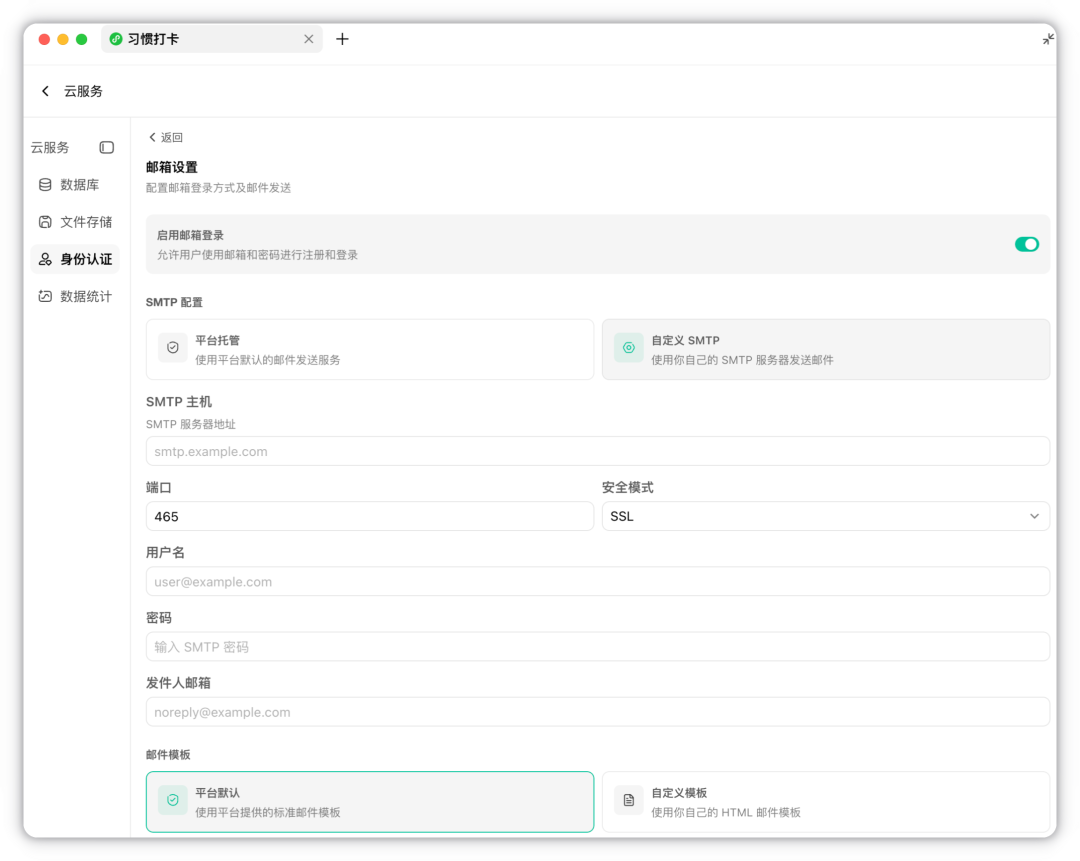Close the 习惯打卡 tab
Viewport: 1080px width, 861px height.
[309, 39]
